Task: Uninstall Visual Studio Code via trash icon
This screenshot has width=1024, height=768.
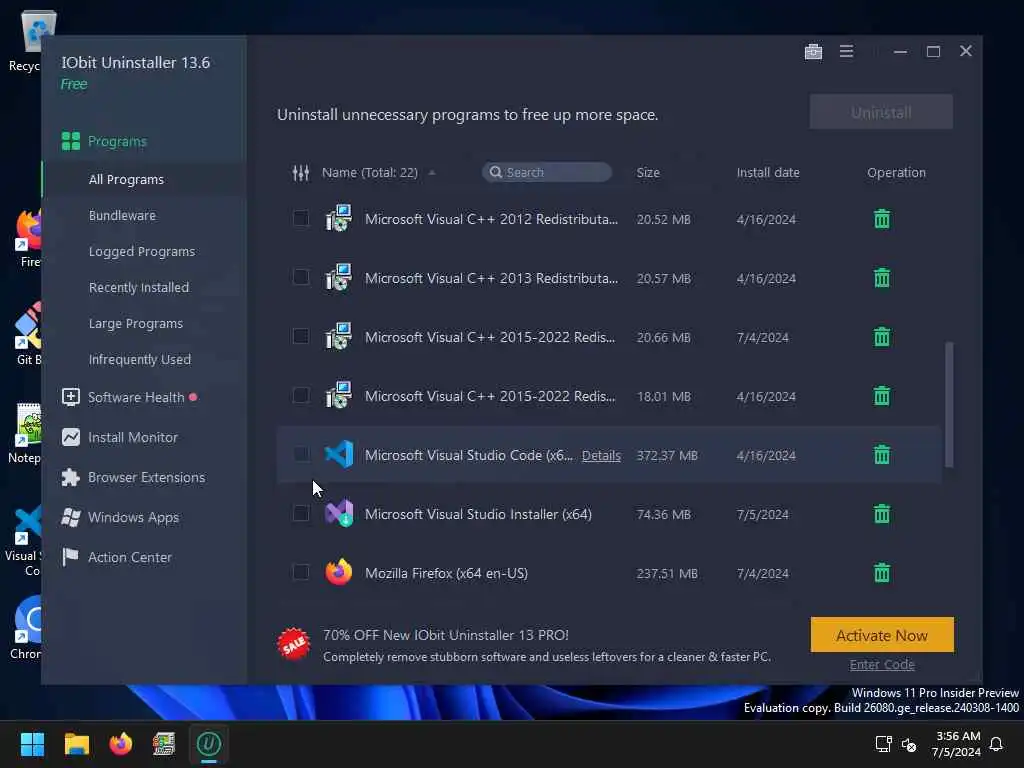Action: [882, 455]
